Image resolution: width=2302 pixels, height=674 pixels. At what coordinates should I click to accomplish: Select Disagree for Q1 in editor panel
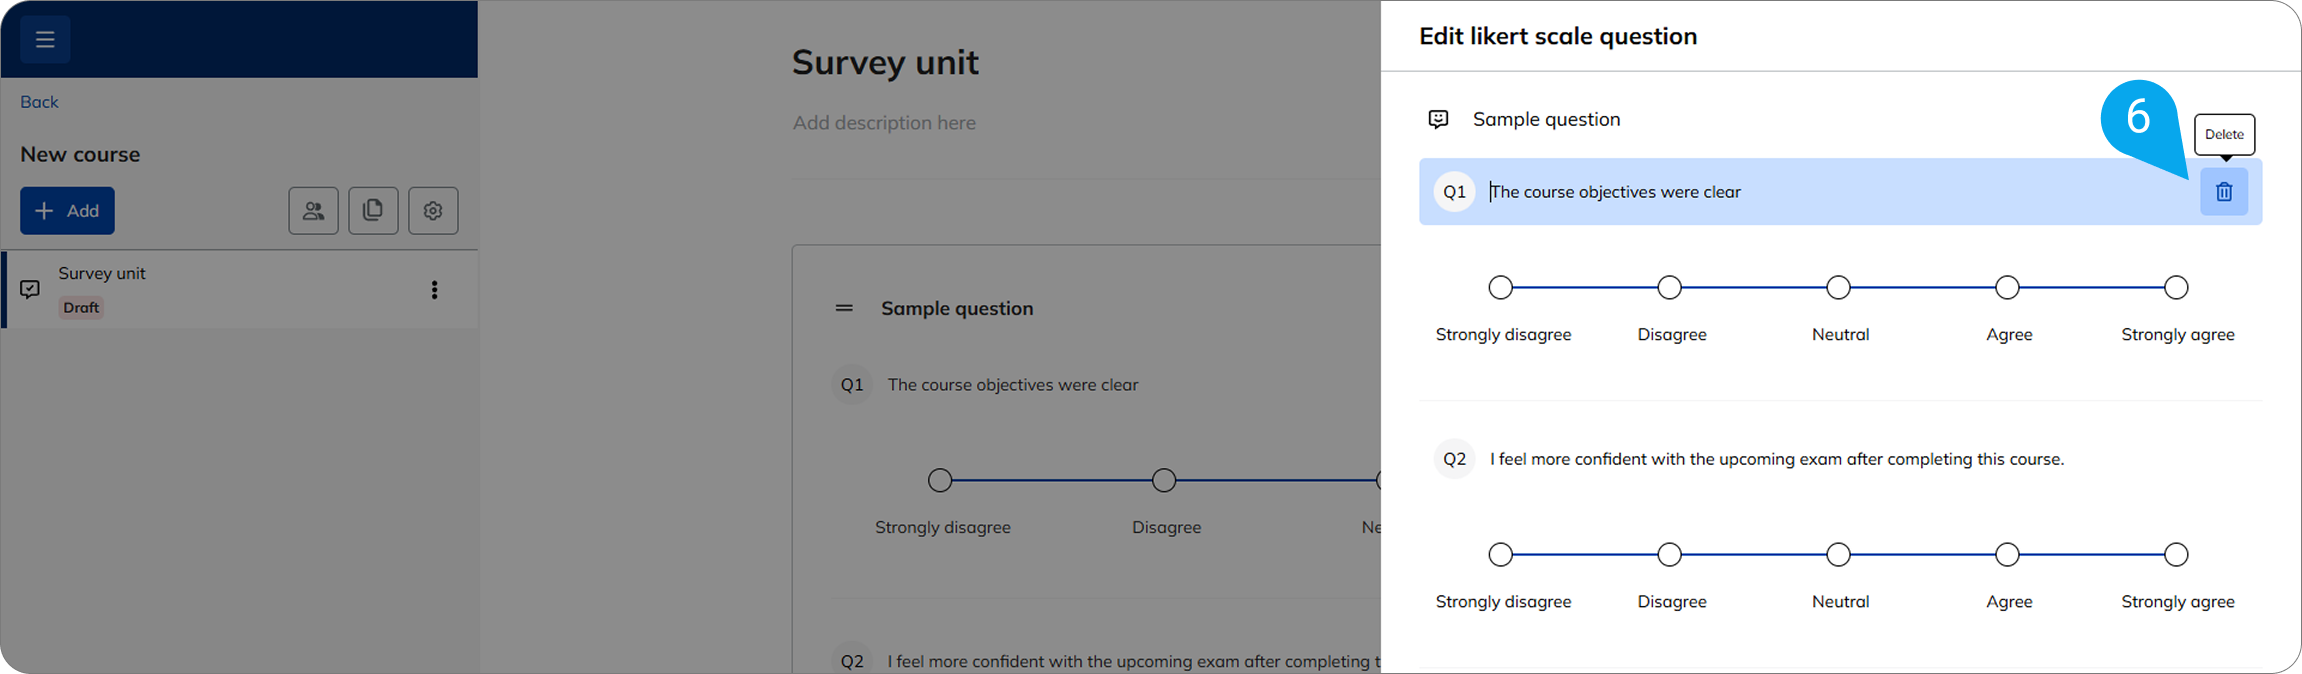coord(1669,288)
